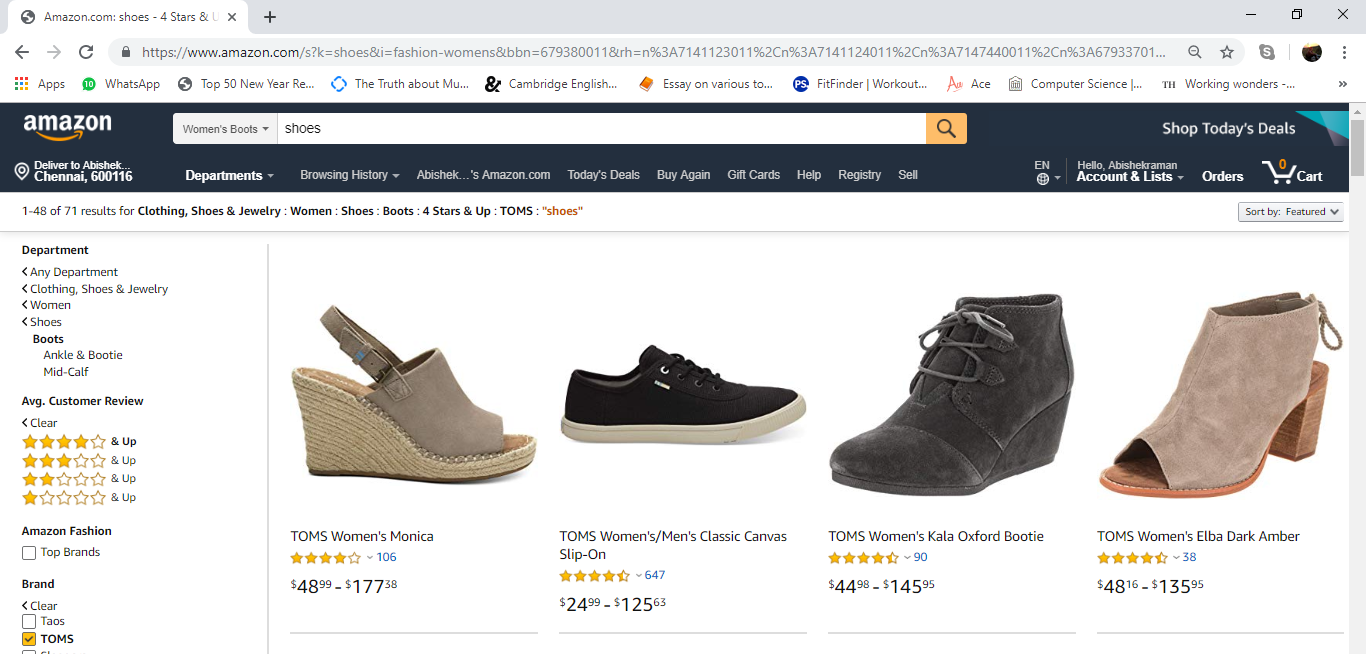Bookmark page with star icon

(x=1226, y=52)
